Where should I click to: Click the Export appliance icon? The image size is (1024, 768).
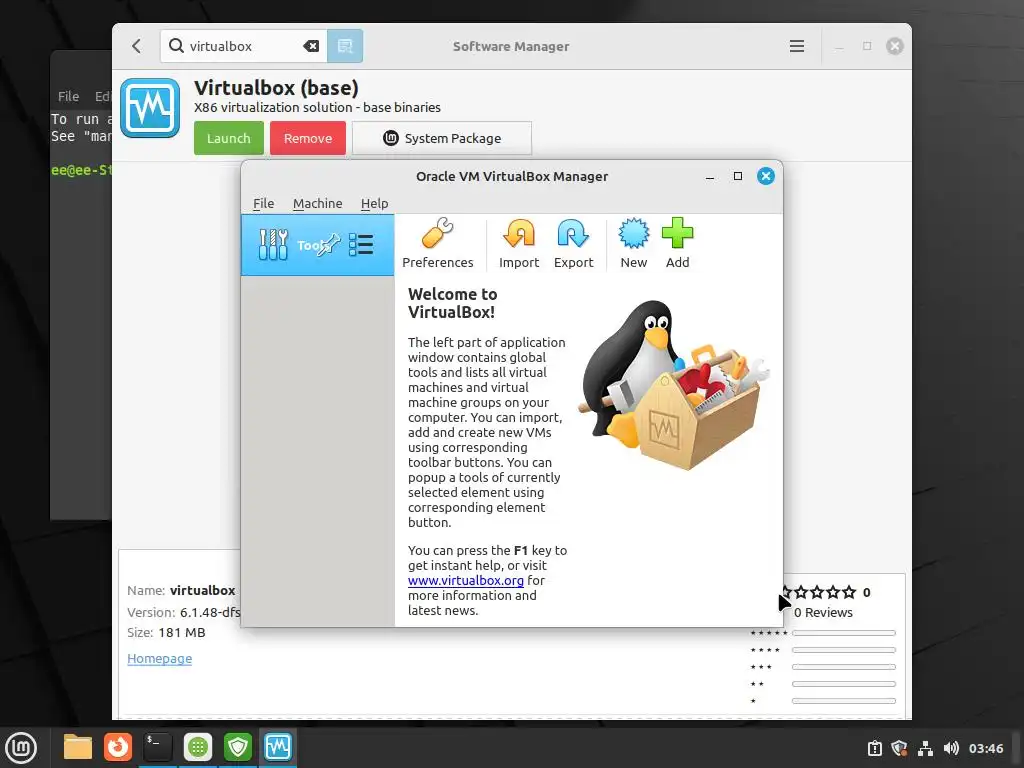pyautogui.click(x=573, y=244)
